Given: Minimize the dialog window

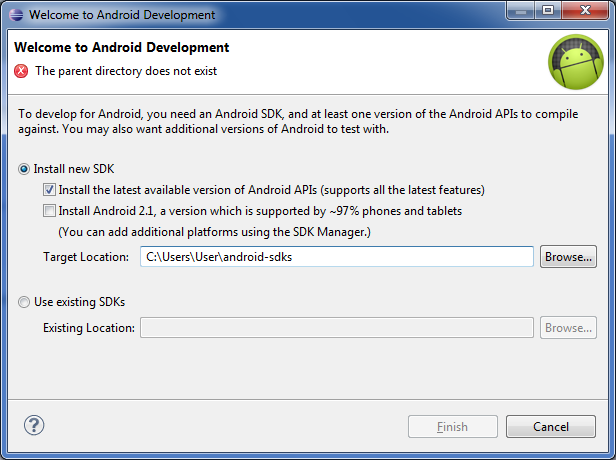Looking at the screenshot, I should pos(521,10).
